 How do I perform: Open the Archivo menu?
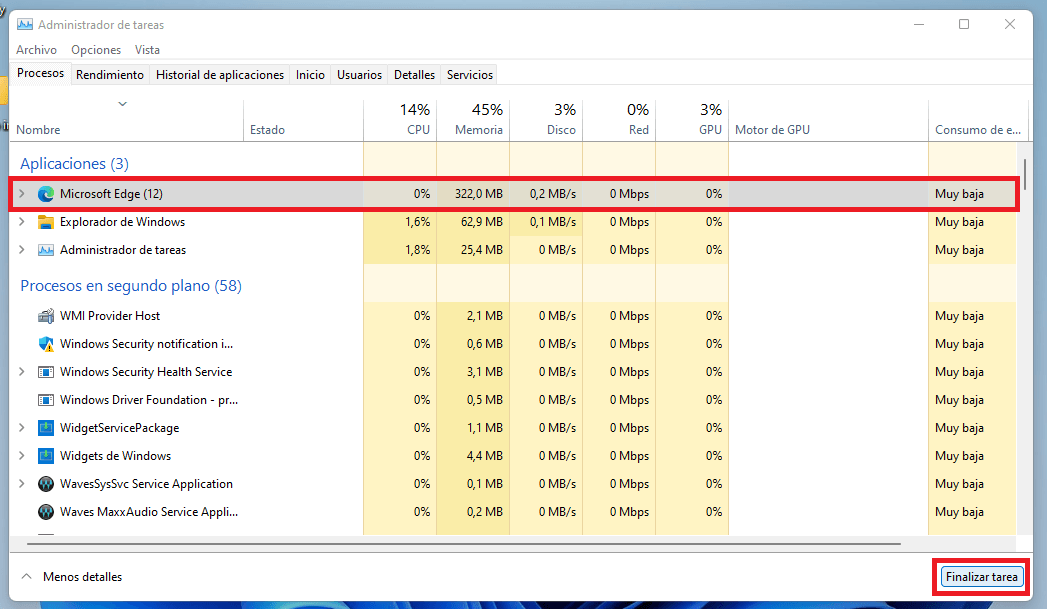[x=36, y=50]
